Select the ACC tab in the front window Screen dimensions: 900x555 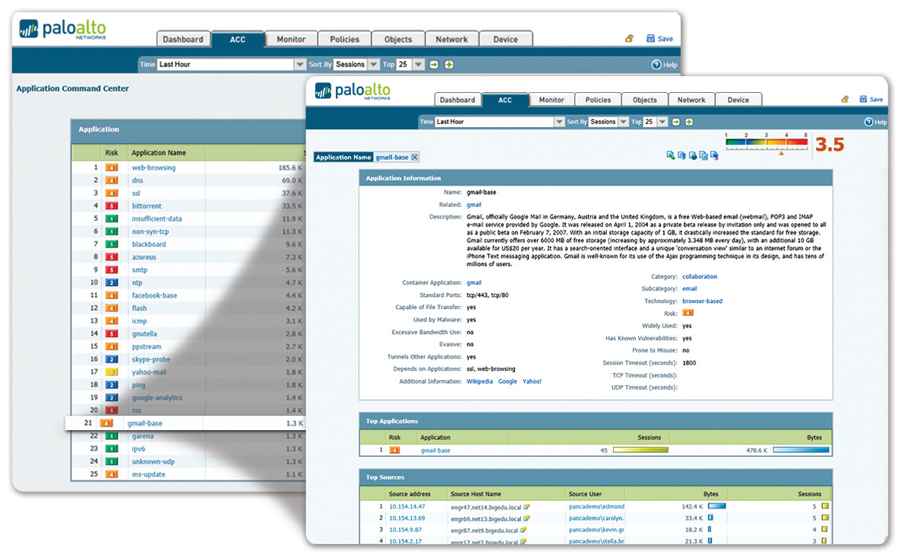coord(505,99)
